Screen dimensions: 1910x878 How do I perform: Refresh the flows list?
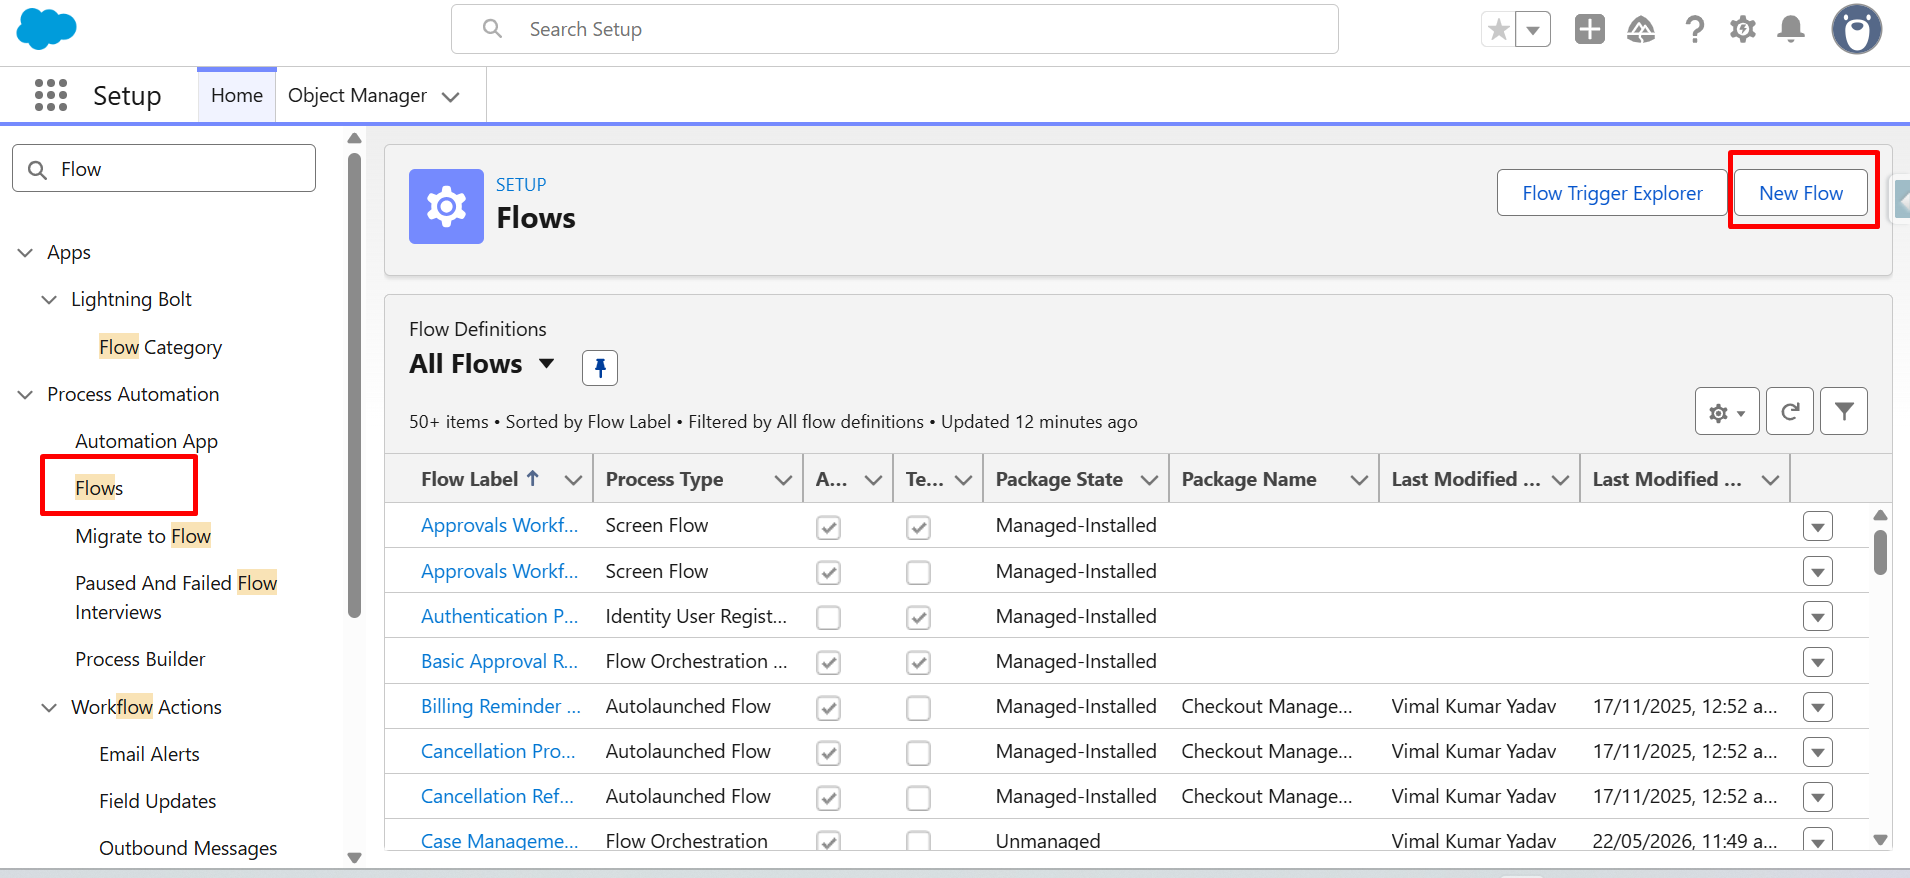point(1790,412)
